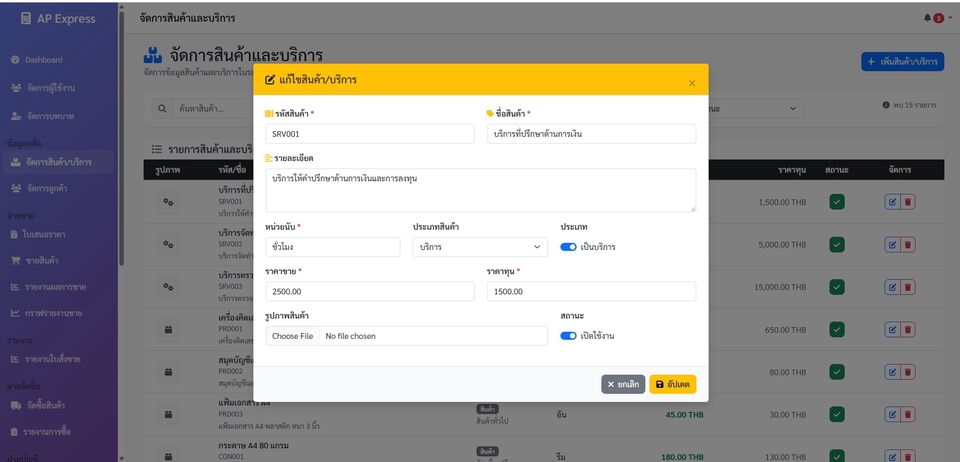Delete the 5,000.00 THB row
This screenshot has width=960, height=462.
[908, 245]
